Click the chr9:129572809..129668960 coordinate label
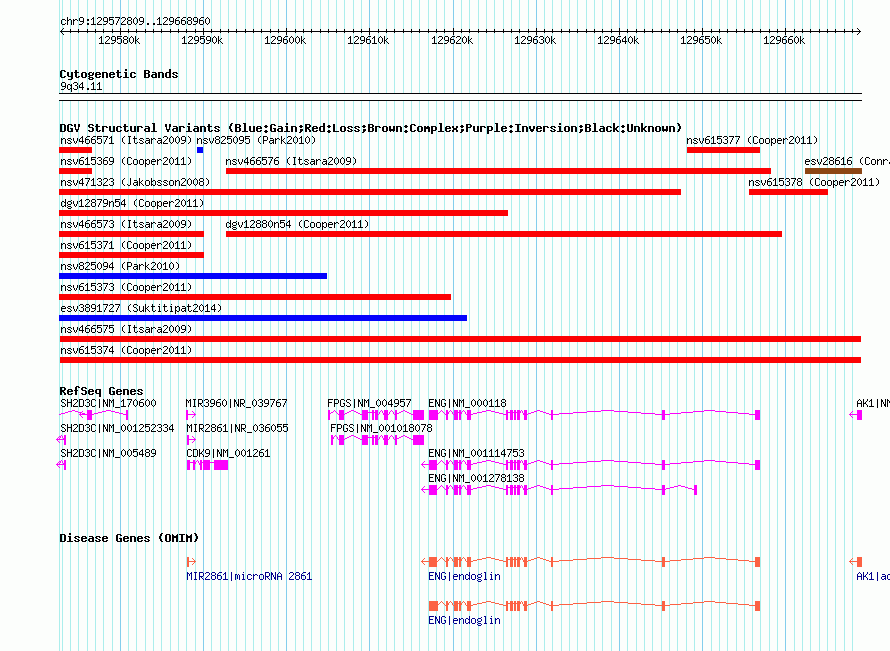Viewport: 890px width, 651px height. coord(135,21)
